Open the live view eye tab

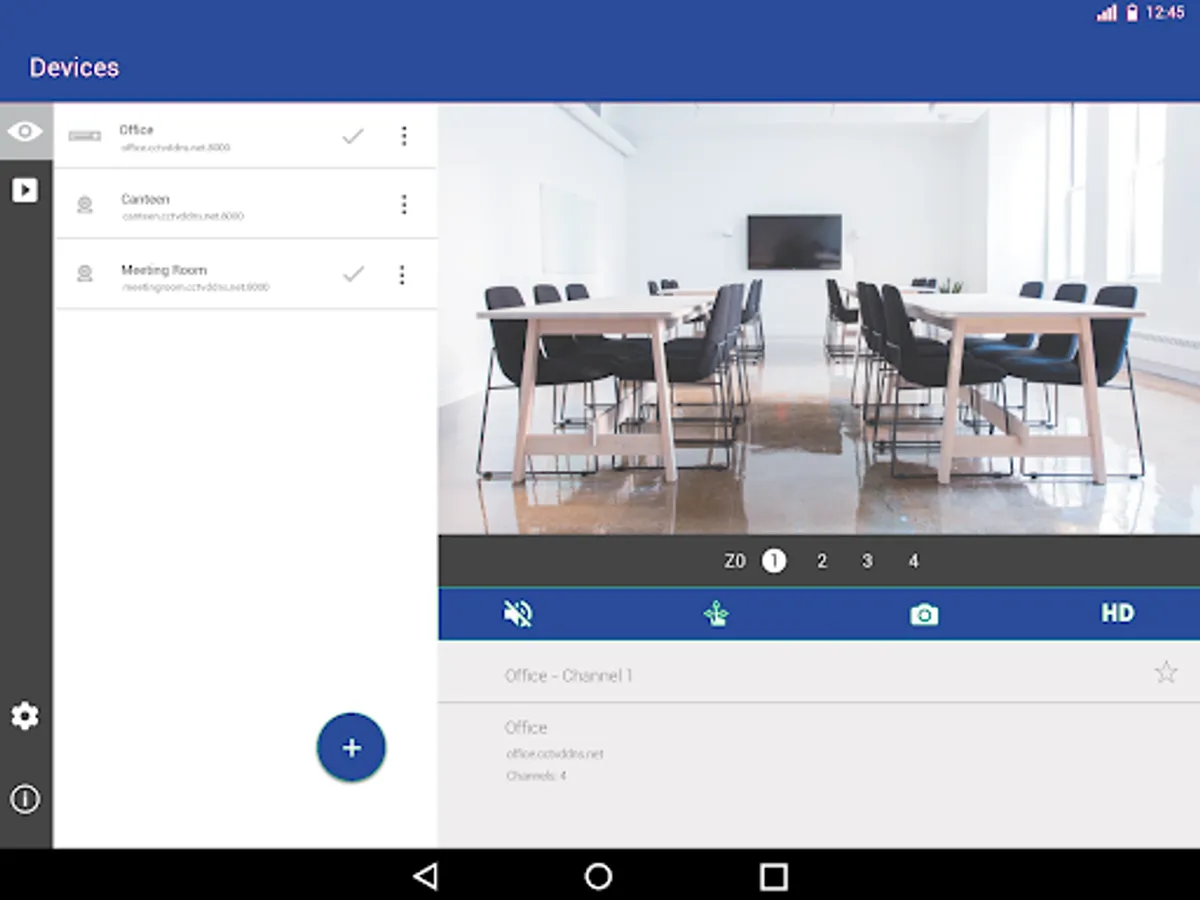point(25,131)
